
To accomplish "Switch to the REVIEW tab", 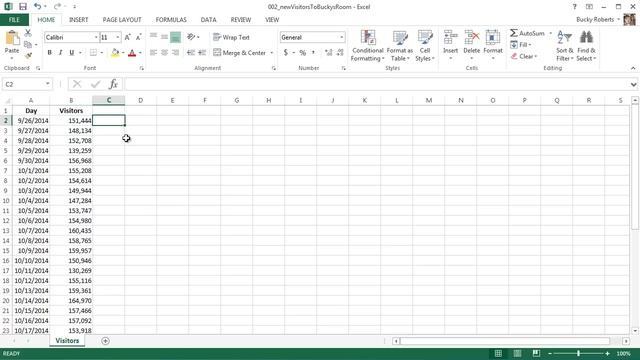I will coord(241,20).
